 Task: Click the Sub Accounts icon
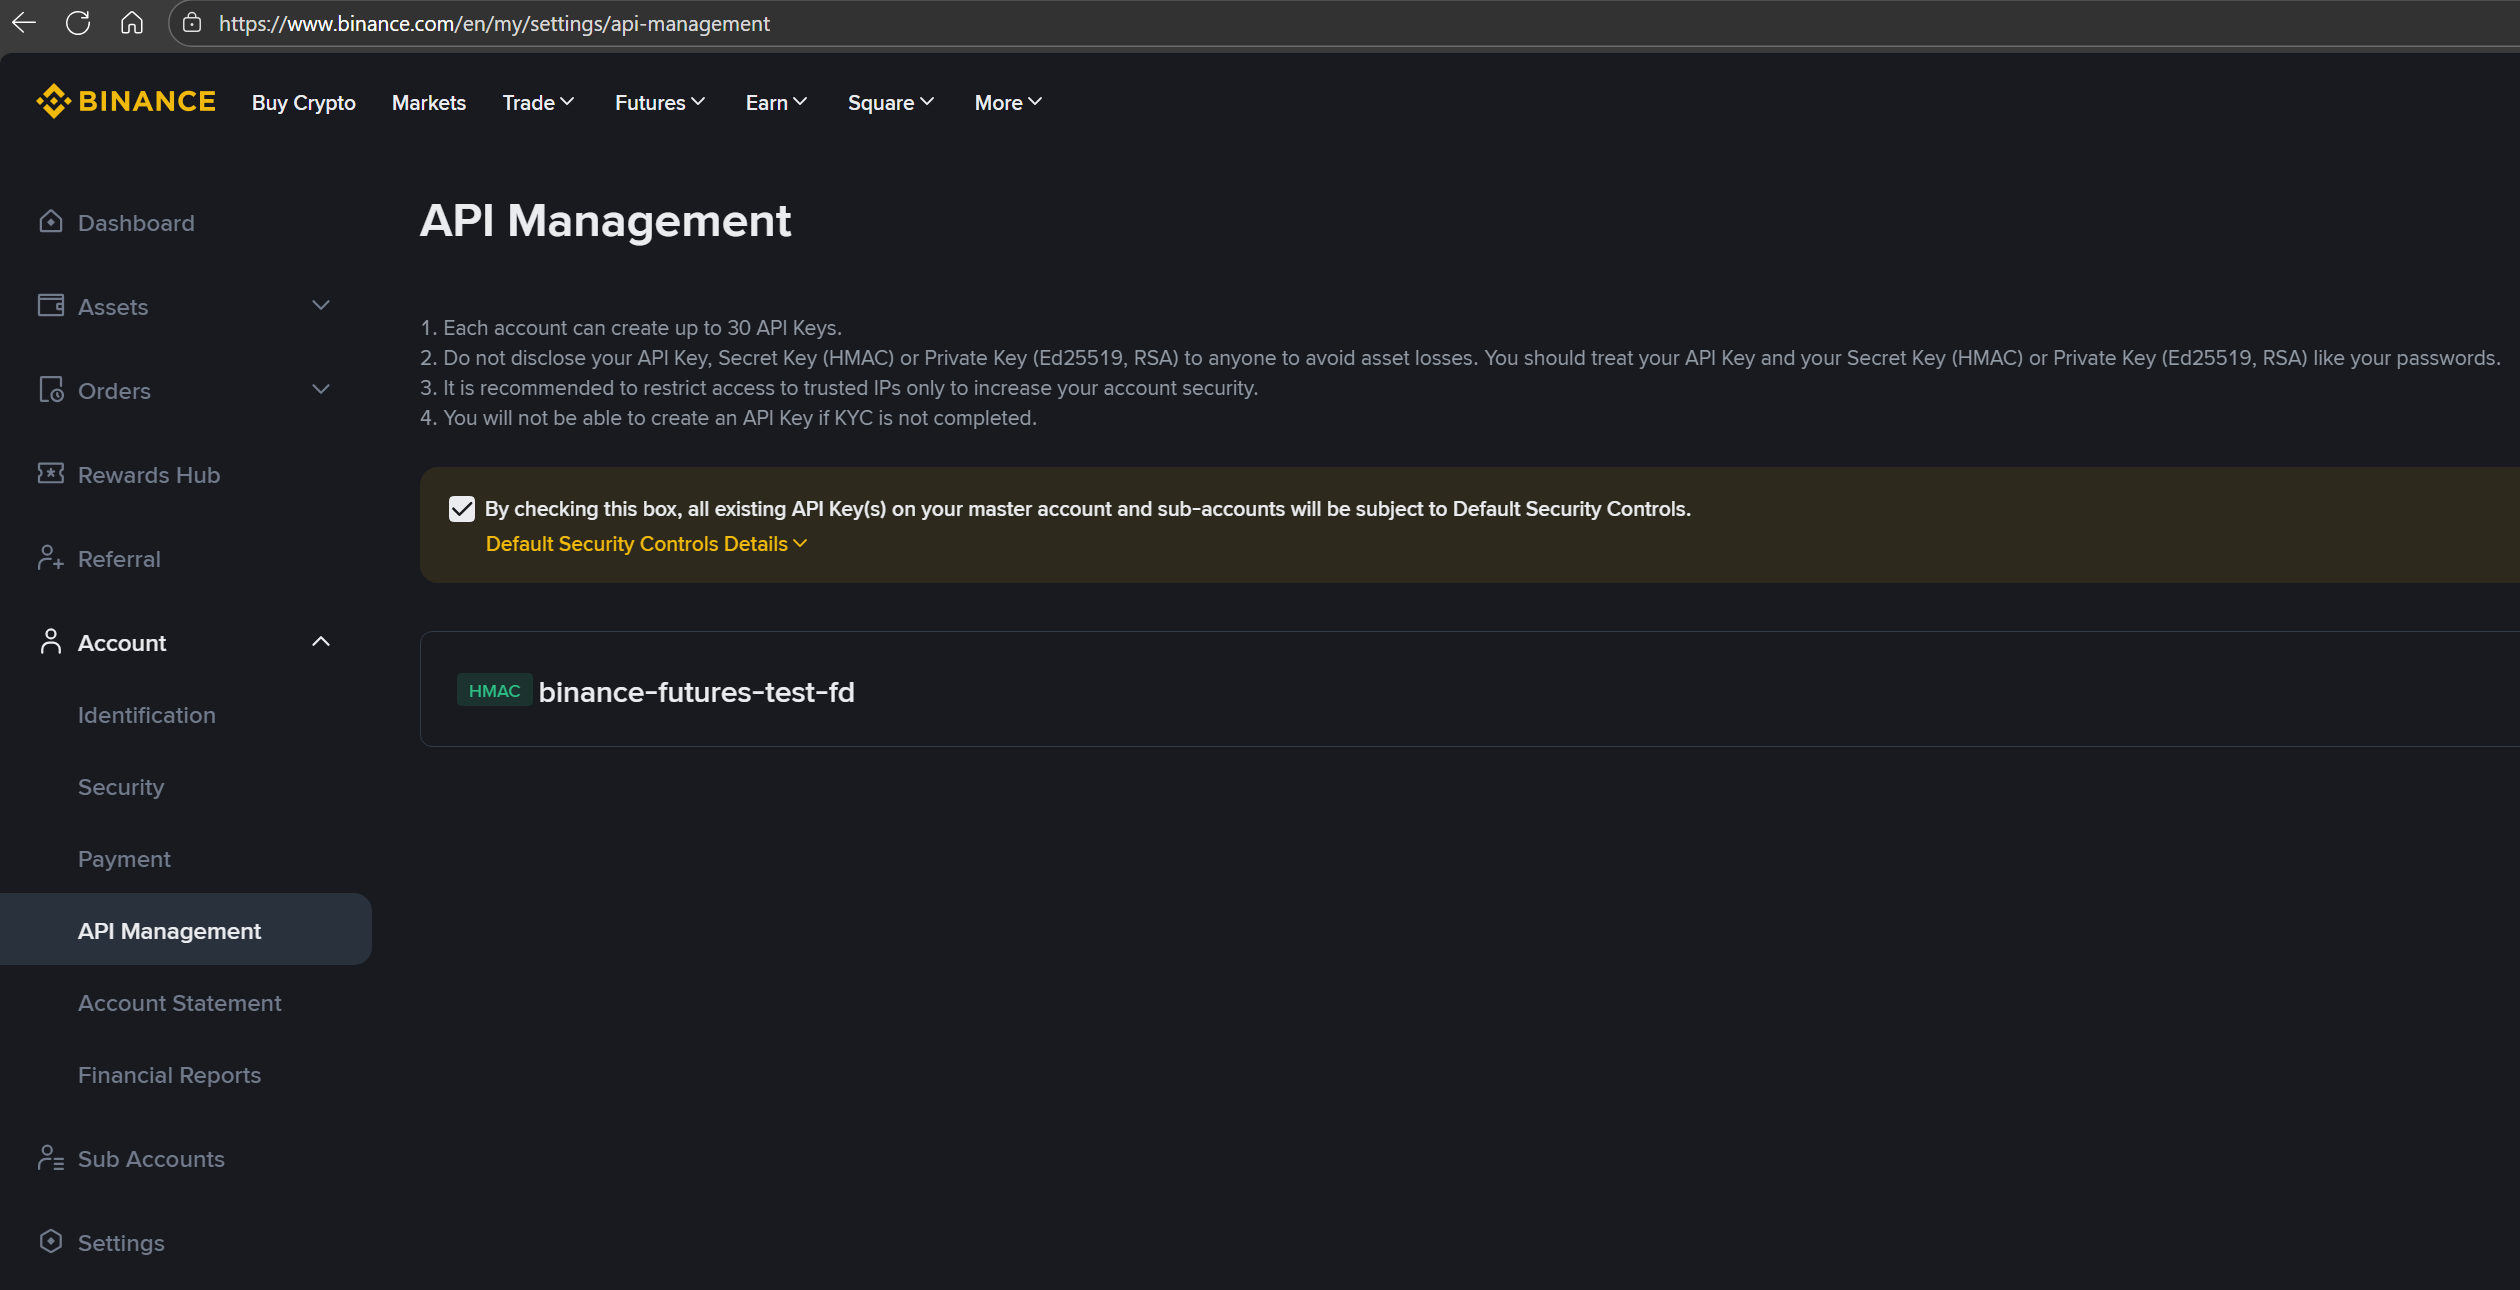[x=50, y=1158]
